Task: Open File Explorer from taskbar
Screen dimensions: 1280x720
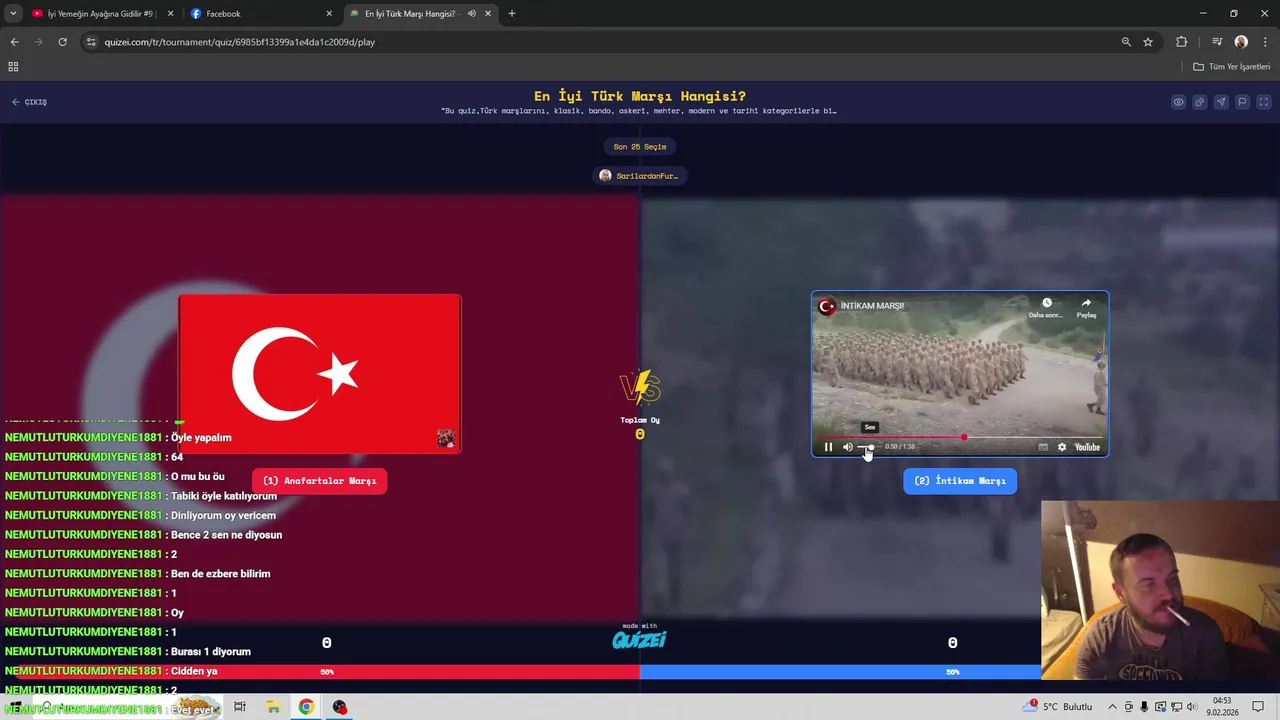Action: pyautogui.click(x=273, y=707)
